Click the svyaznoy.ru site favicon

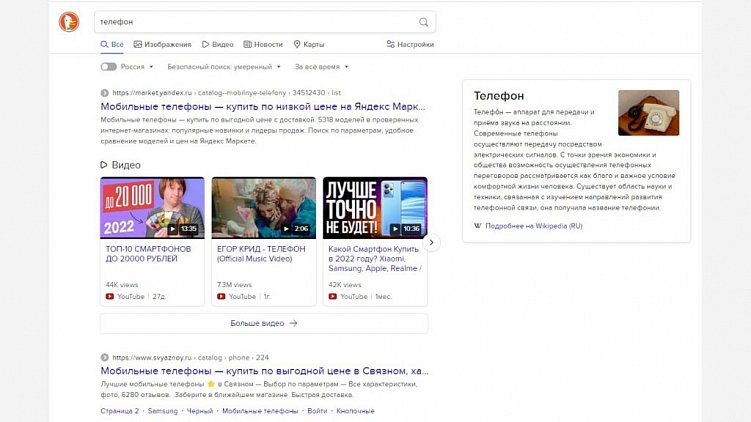[104, 357]
